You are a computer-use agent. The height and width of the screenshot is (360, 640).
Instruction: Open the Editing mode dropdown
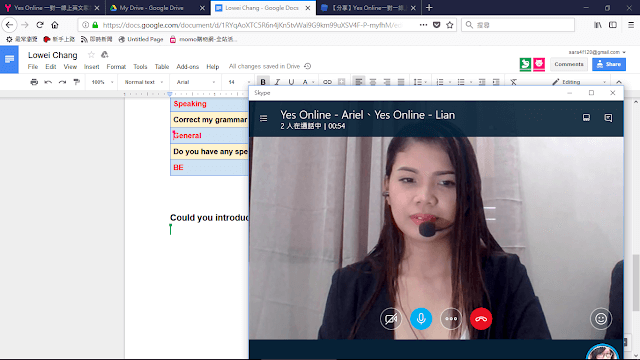coord(579,82)
